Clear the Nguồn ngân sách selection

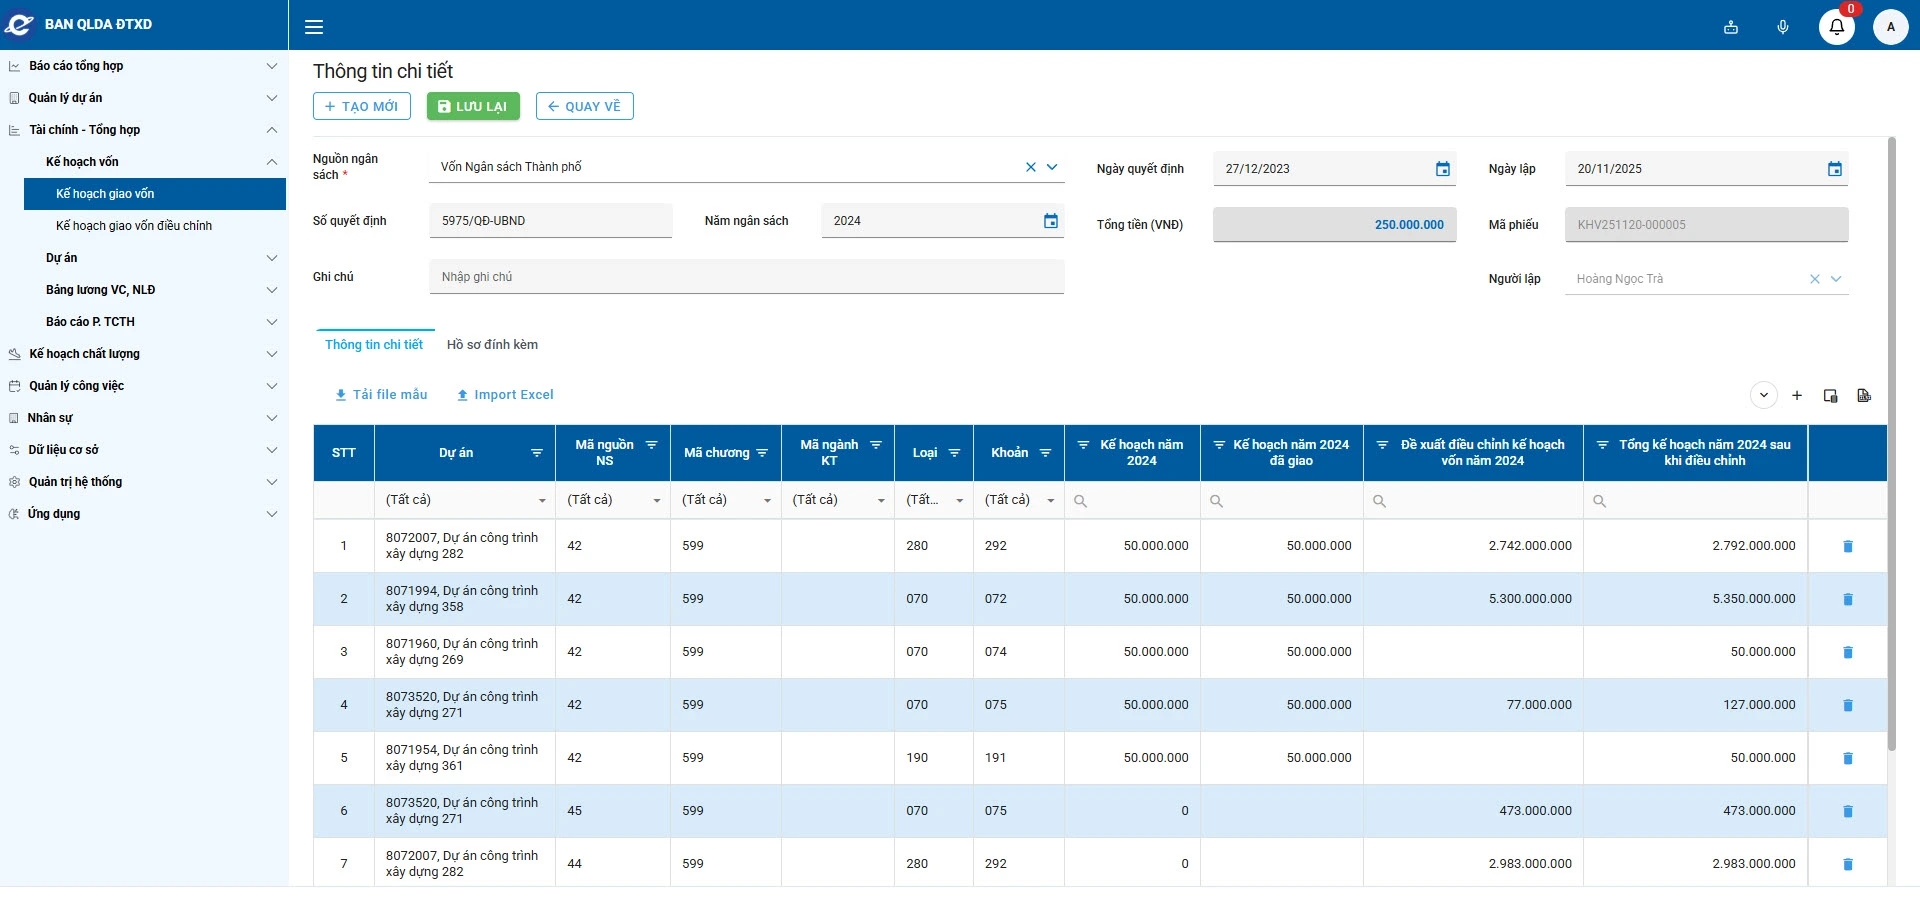point(1030,167)
